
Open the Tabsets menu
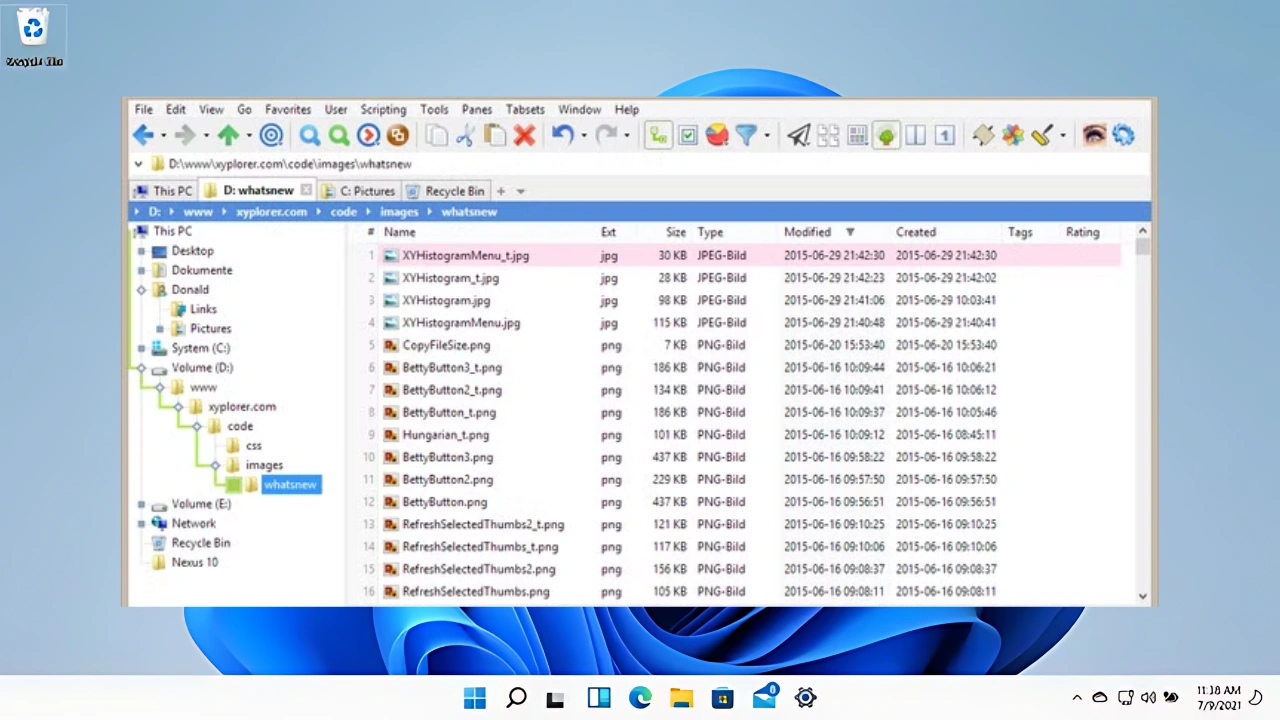525,109
